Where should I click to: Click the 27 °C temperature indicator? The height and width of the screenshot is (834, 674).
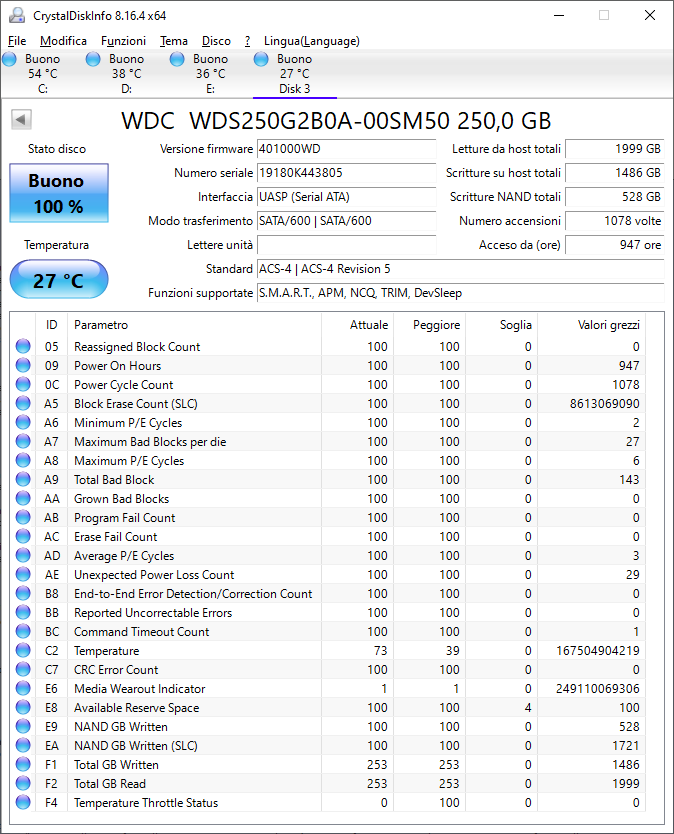point(59,280)
